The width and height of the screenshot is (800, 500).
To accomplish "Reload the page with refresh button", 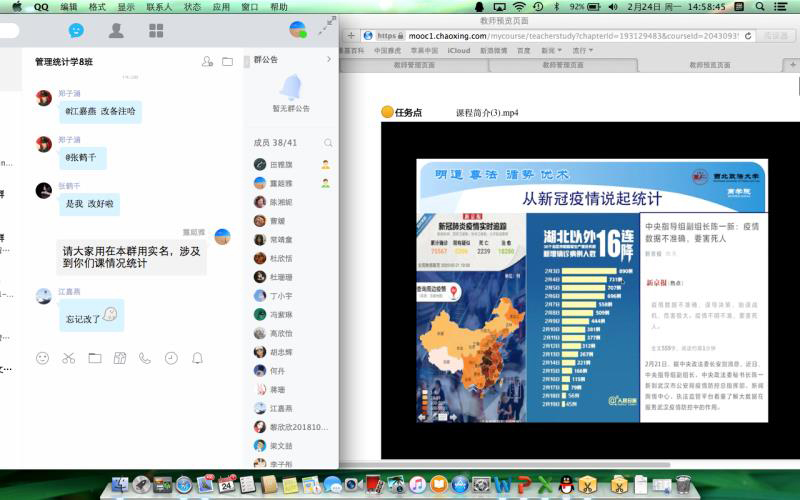I will pyautogui.click(x=743, y=35).
